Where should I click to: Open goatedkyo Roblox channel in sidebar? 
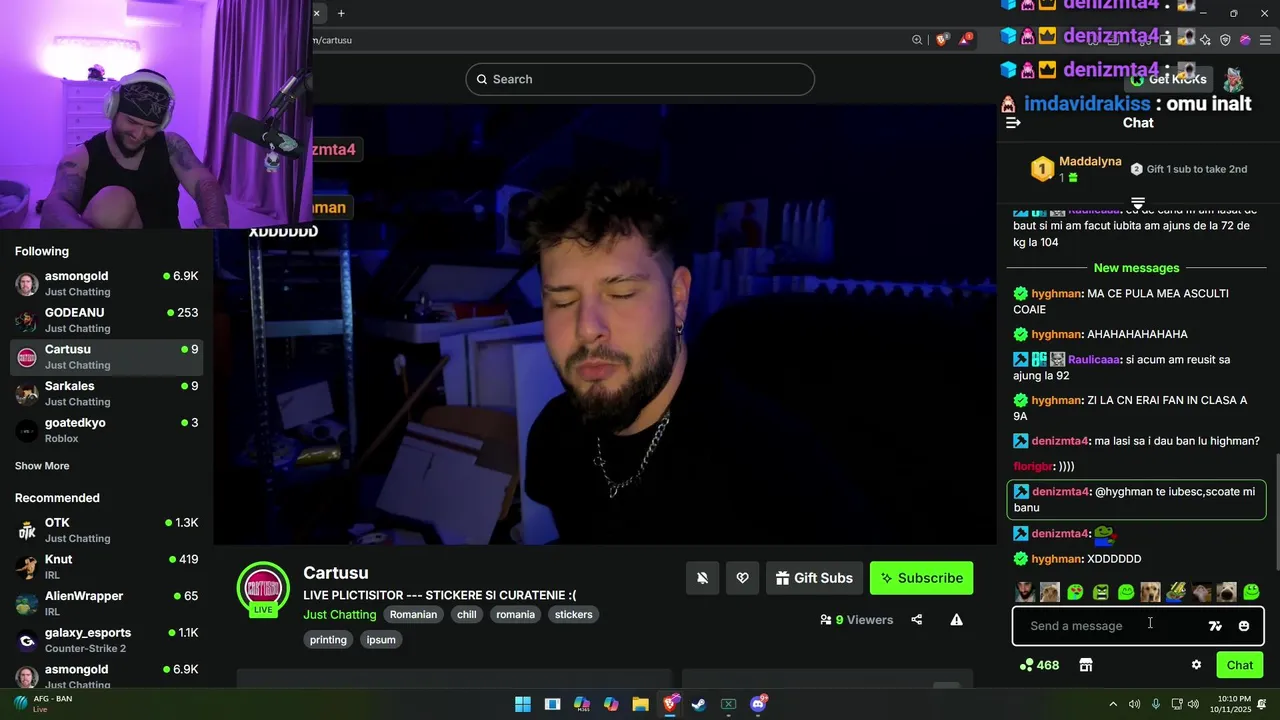106,430
